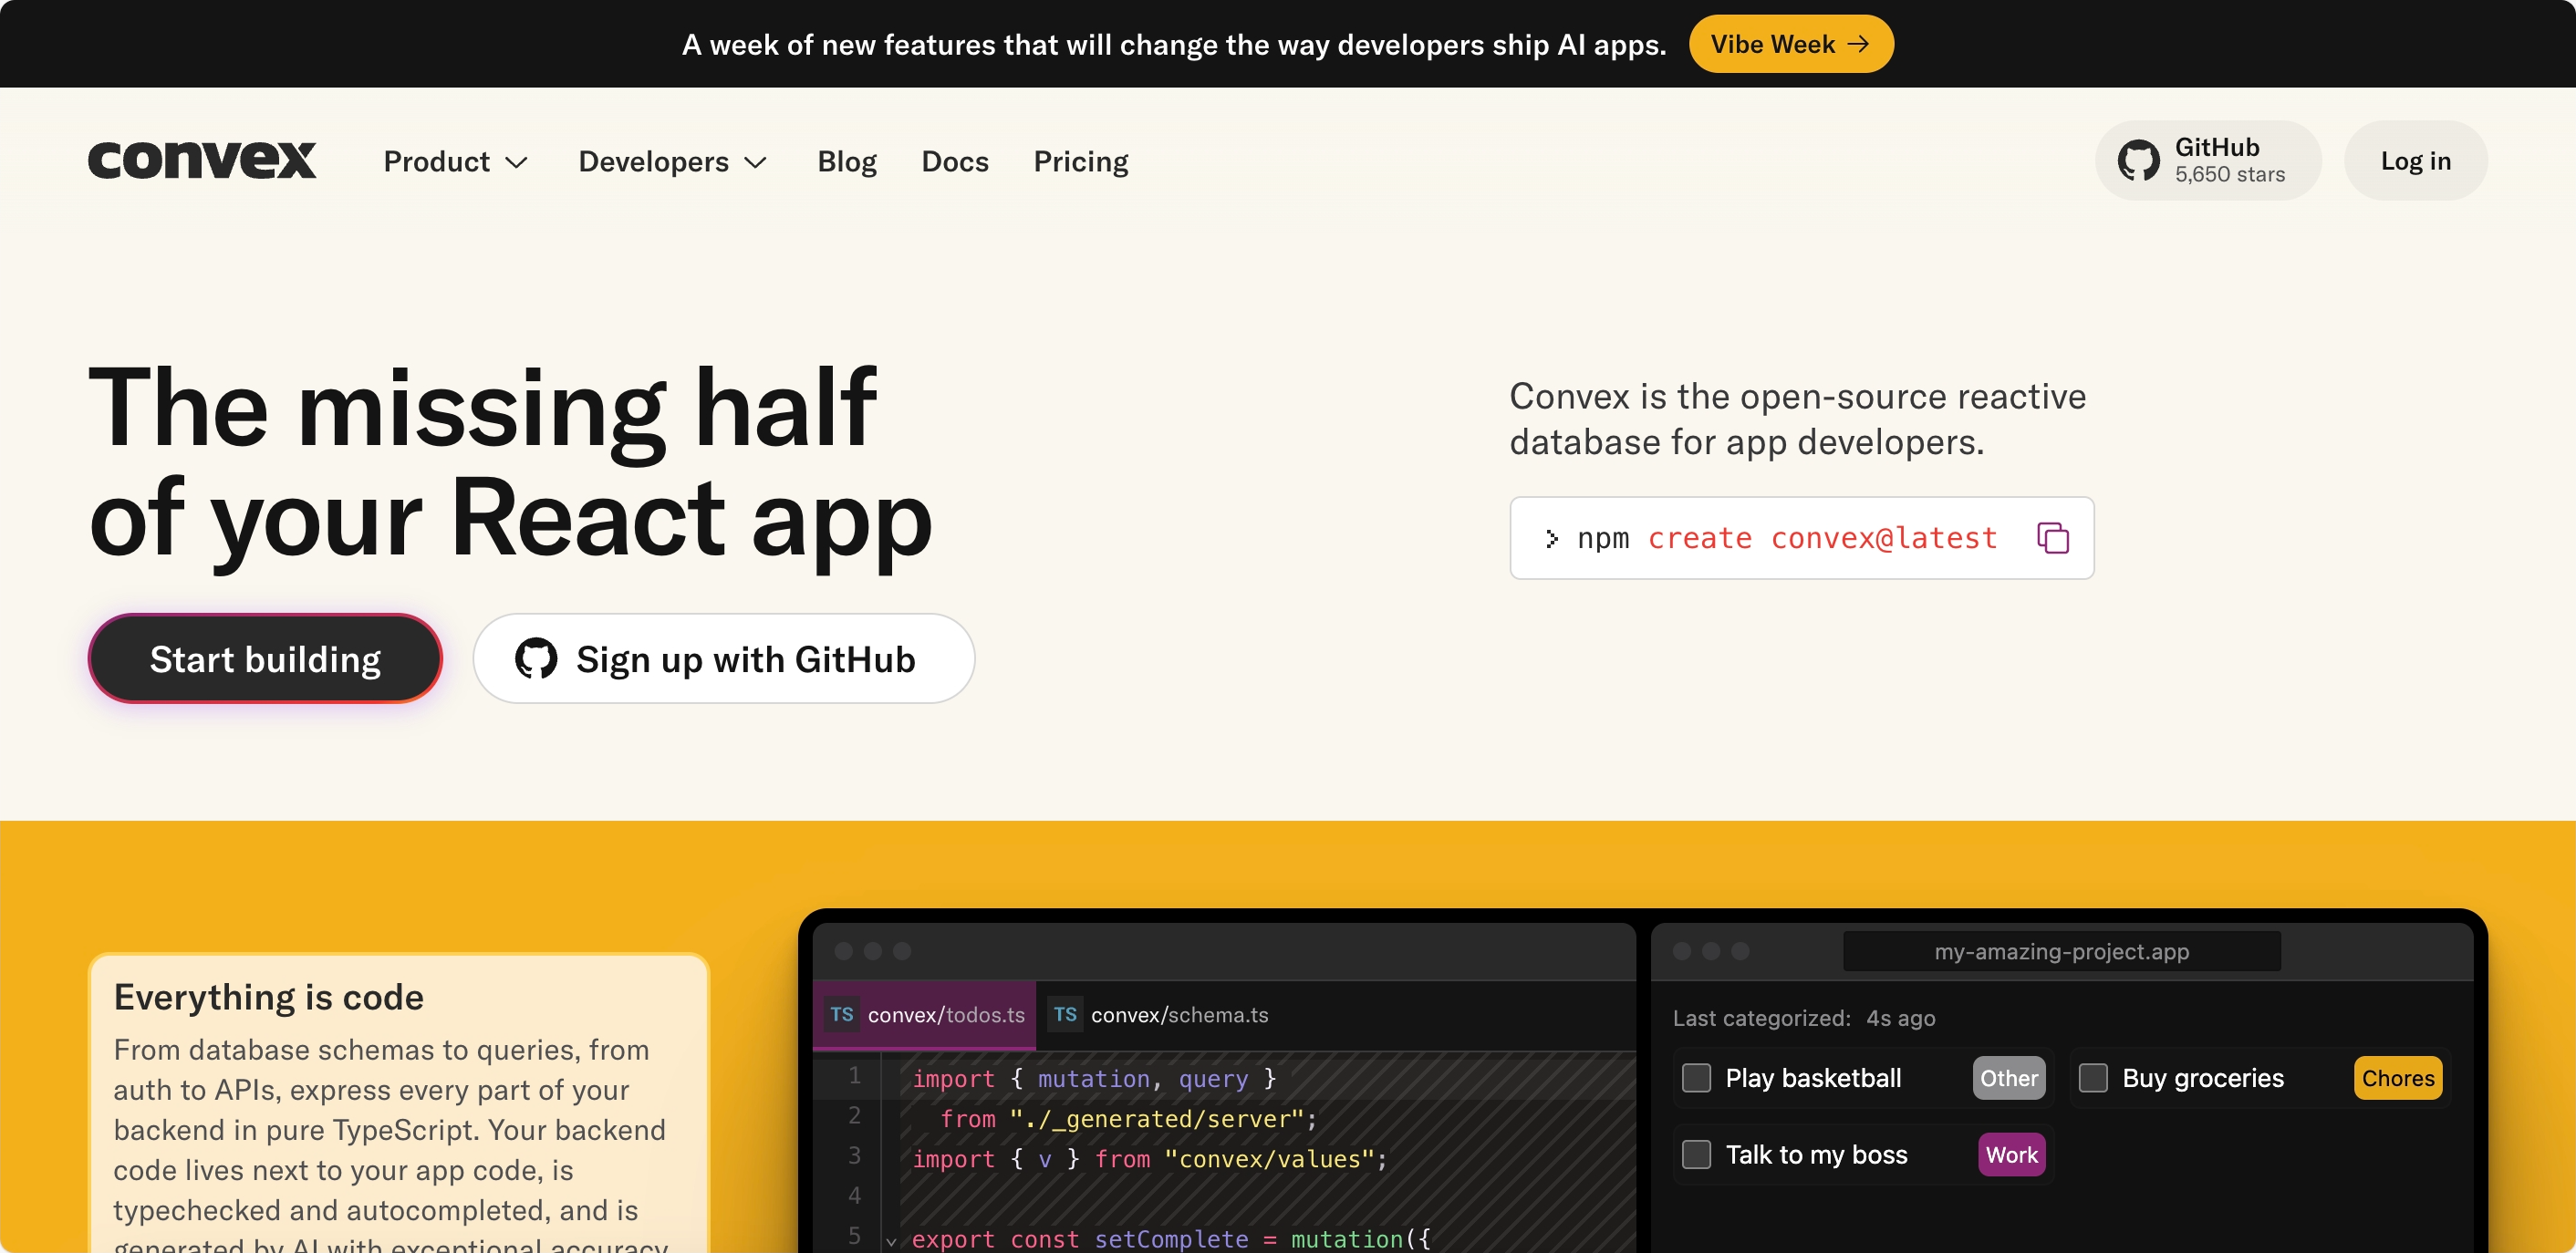Click Sign up with GitHub
The width and height of the screenshot is (2576, 1253).
724,659
